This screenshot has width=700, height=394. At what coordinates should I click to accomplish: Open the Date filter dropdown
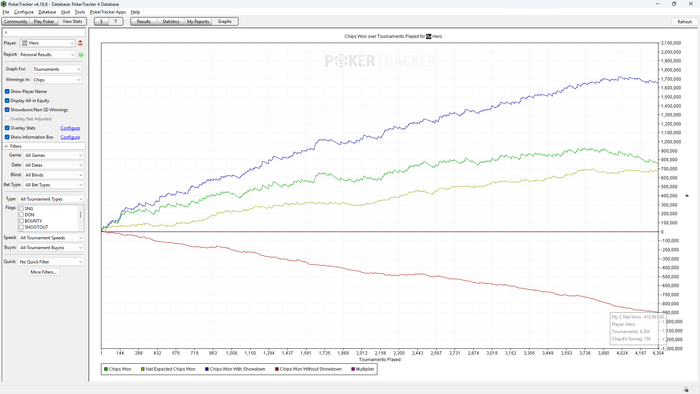(x=54, y=165)
